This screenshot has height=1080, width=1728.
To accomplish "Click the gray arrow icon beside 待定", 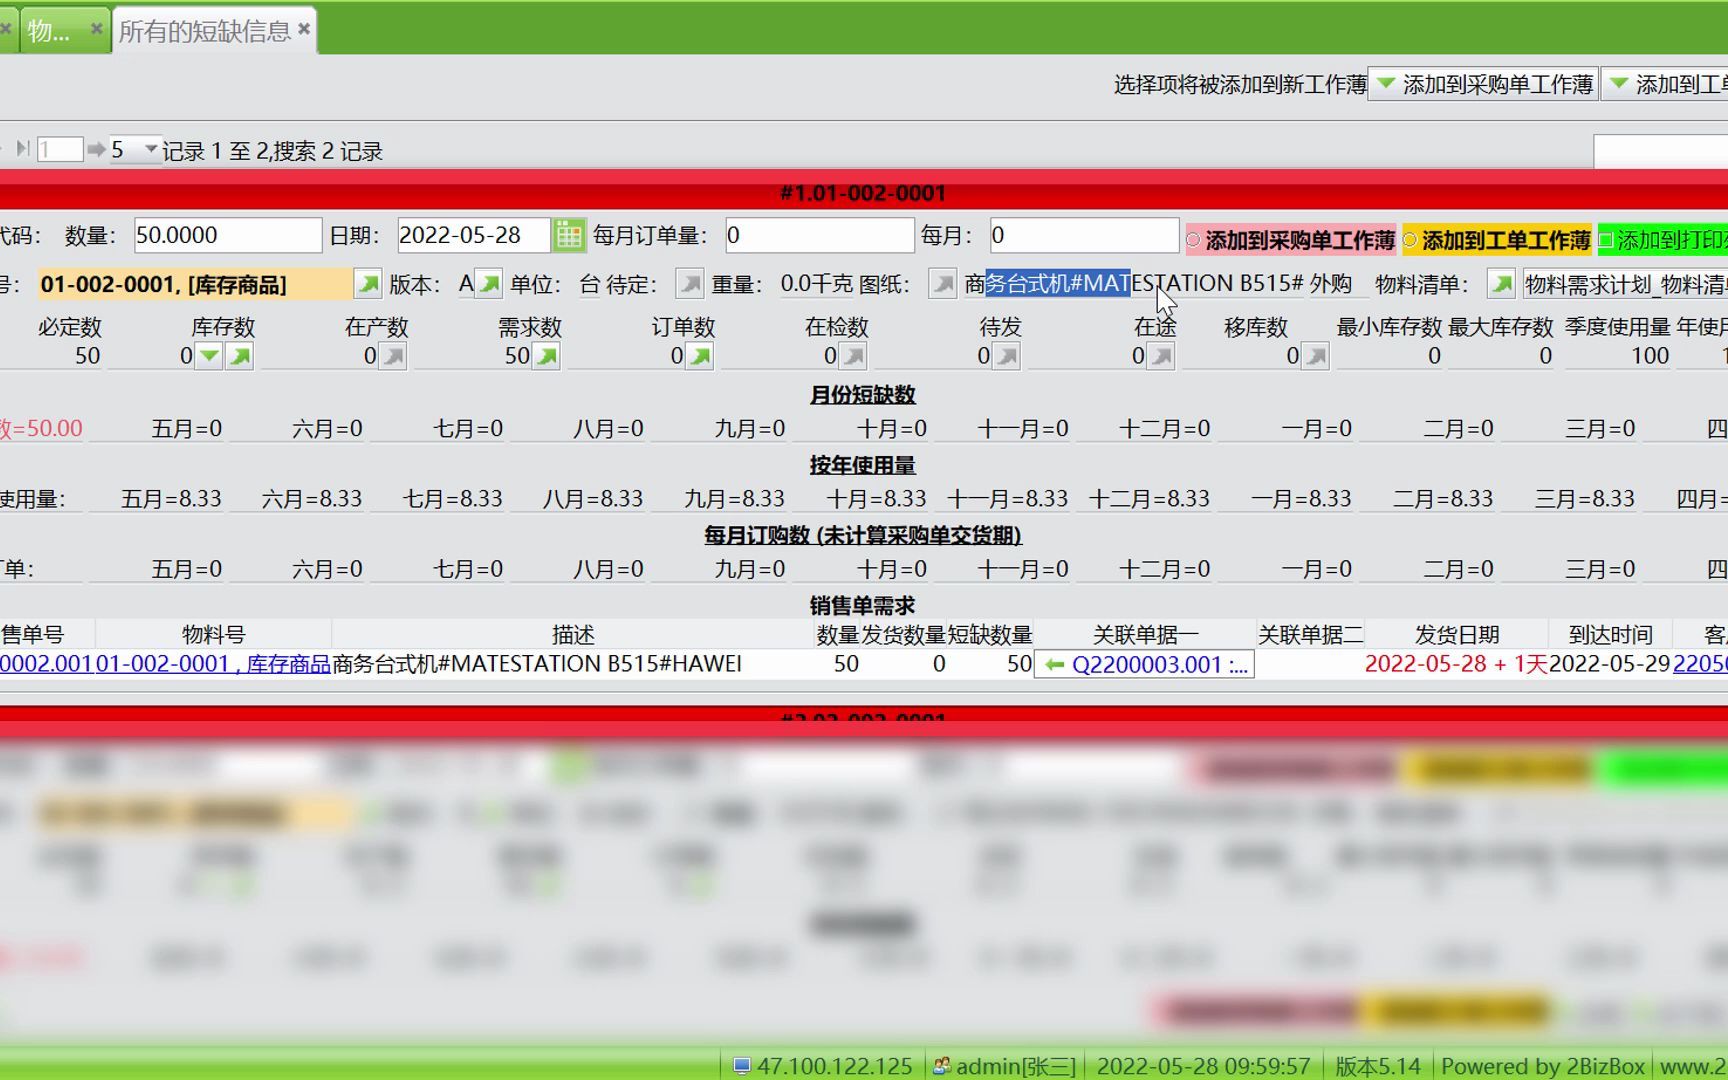I will coord(690,285).
